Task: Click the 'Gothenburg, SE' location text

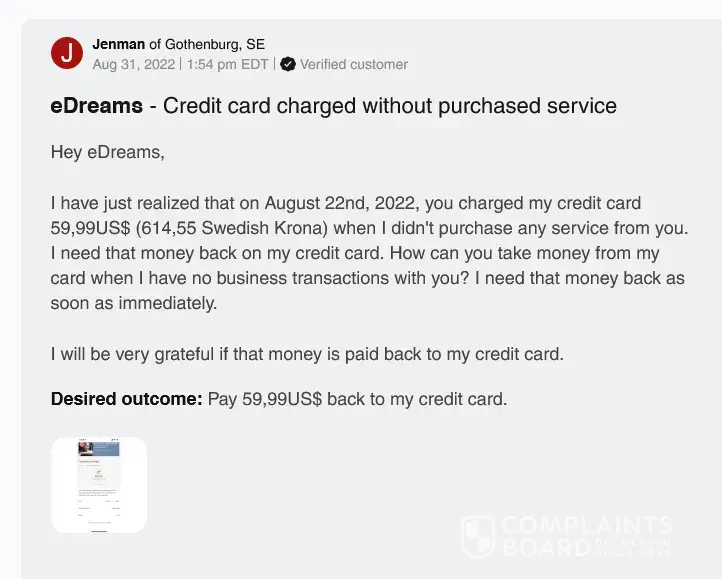Action: coord(214,44)
